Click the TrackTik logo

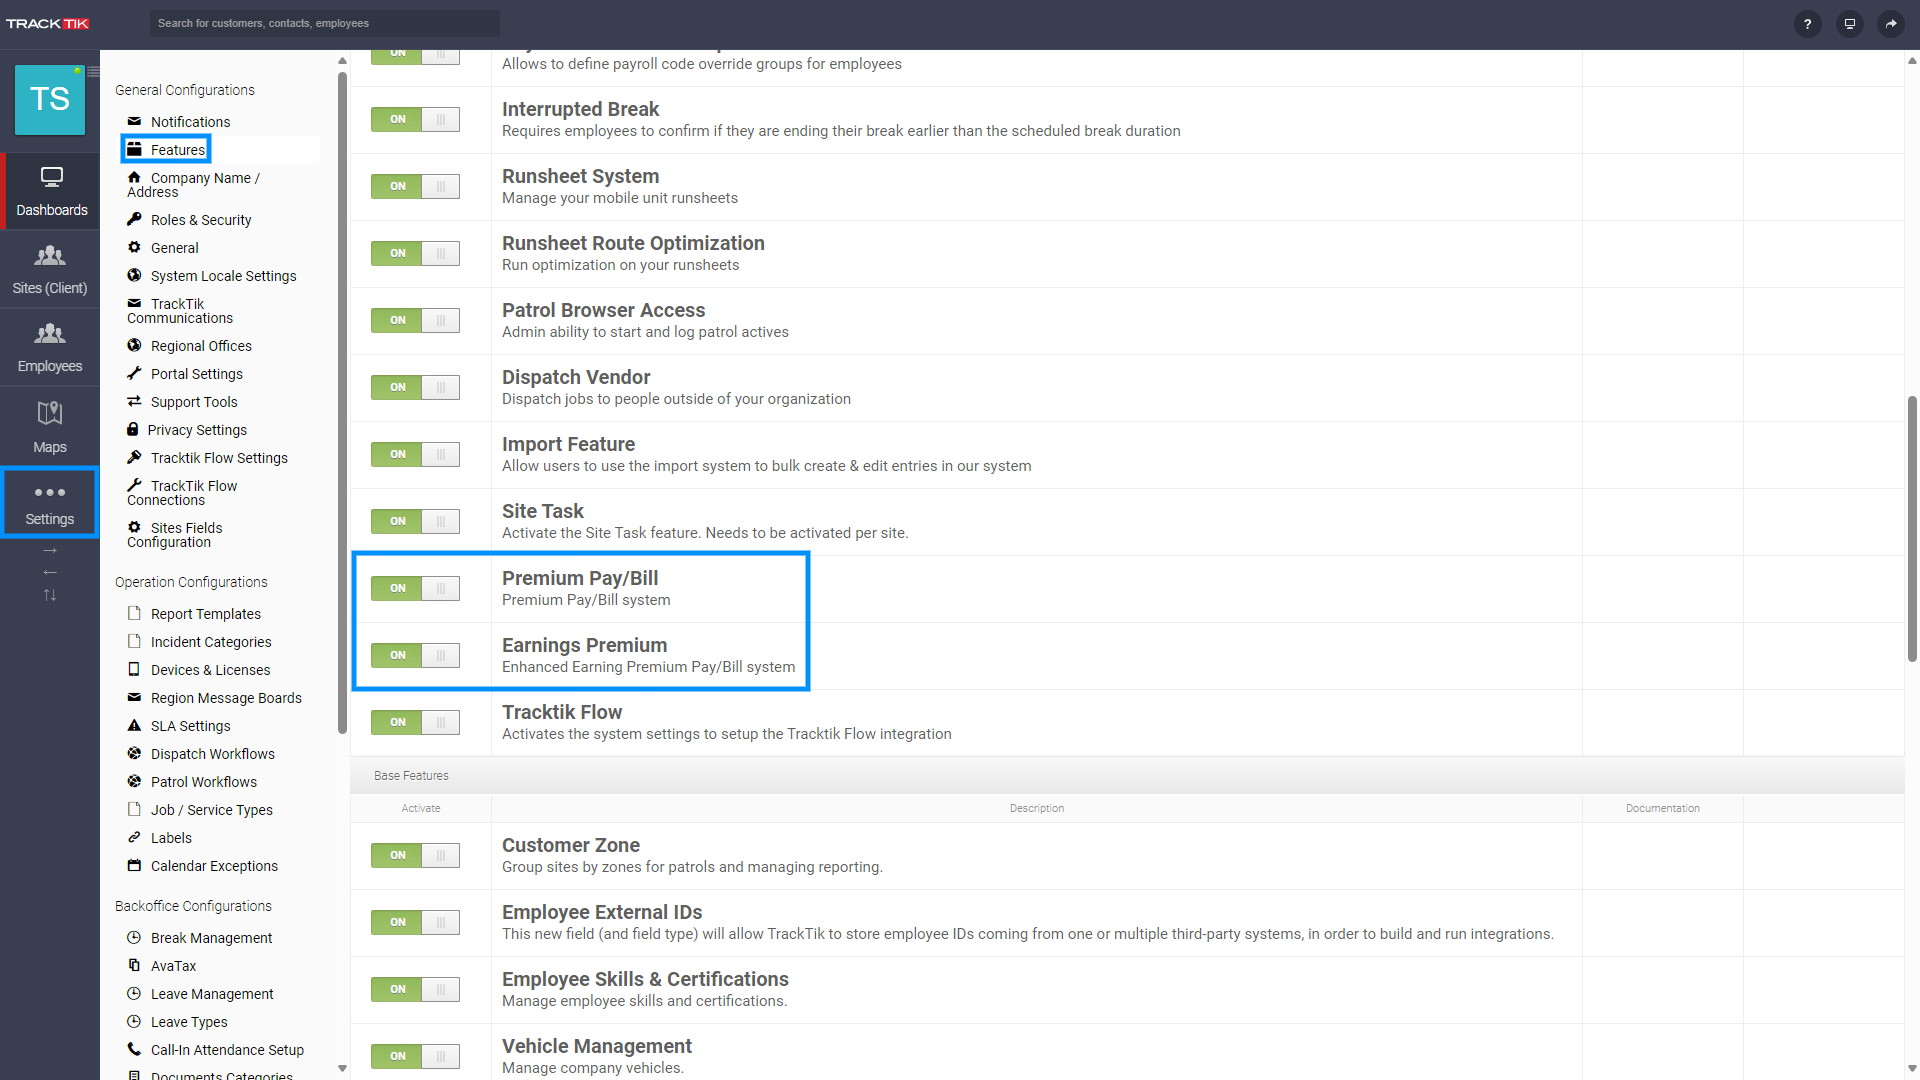coord(48,23)
